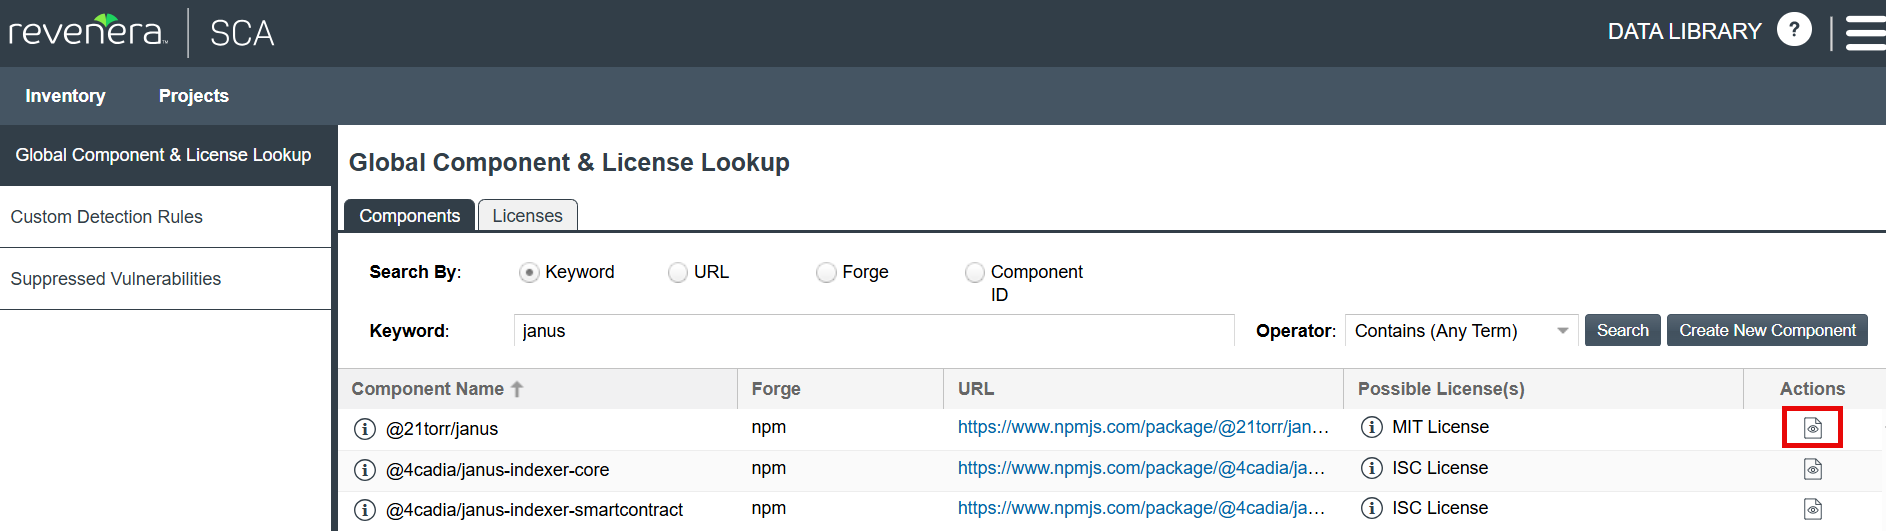Choose the Forge radio button
Image resolution: width=1886 pixels, height=531 pixels.
(x=826, y=273)
